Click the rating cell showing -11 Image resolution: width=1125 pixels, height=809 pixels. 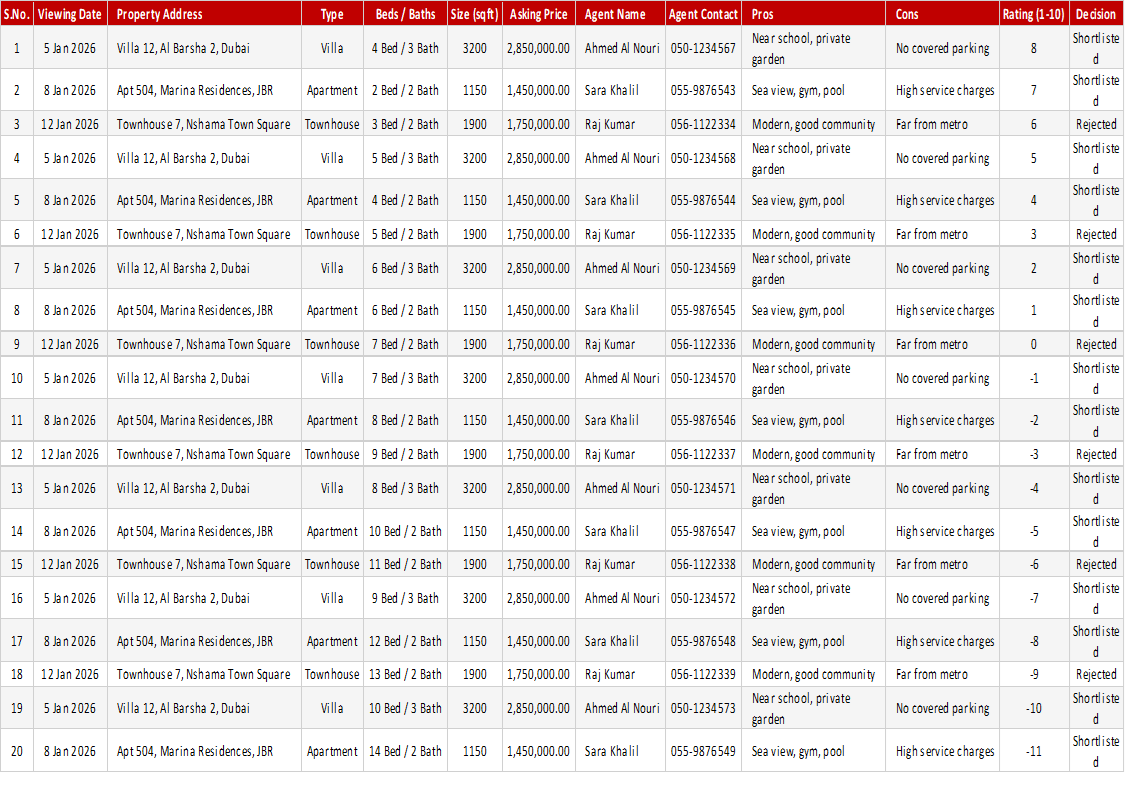1034,751
